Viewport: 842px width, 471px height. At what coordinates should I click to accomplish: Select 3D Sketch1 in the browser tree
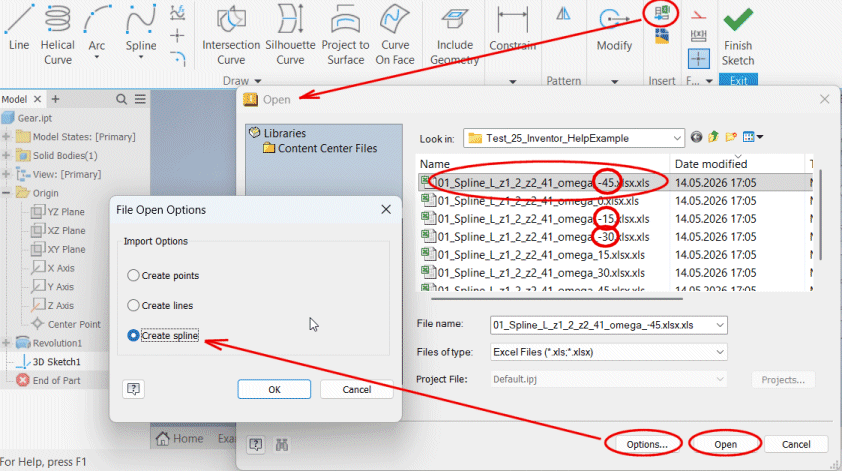click(x=56, y=362)
